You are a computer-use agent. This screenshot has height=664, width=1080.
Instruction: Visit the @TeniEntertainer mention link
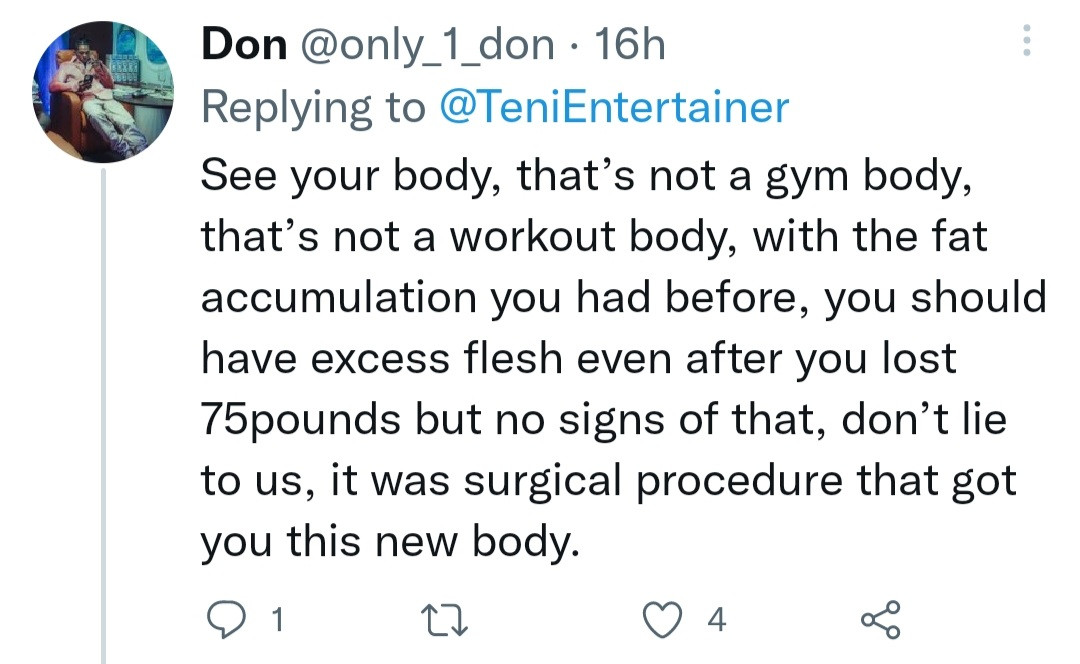[x=614, y=107]
